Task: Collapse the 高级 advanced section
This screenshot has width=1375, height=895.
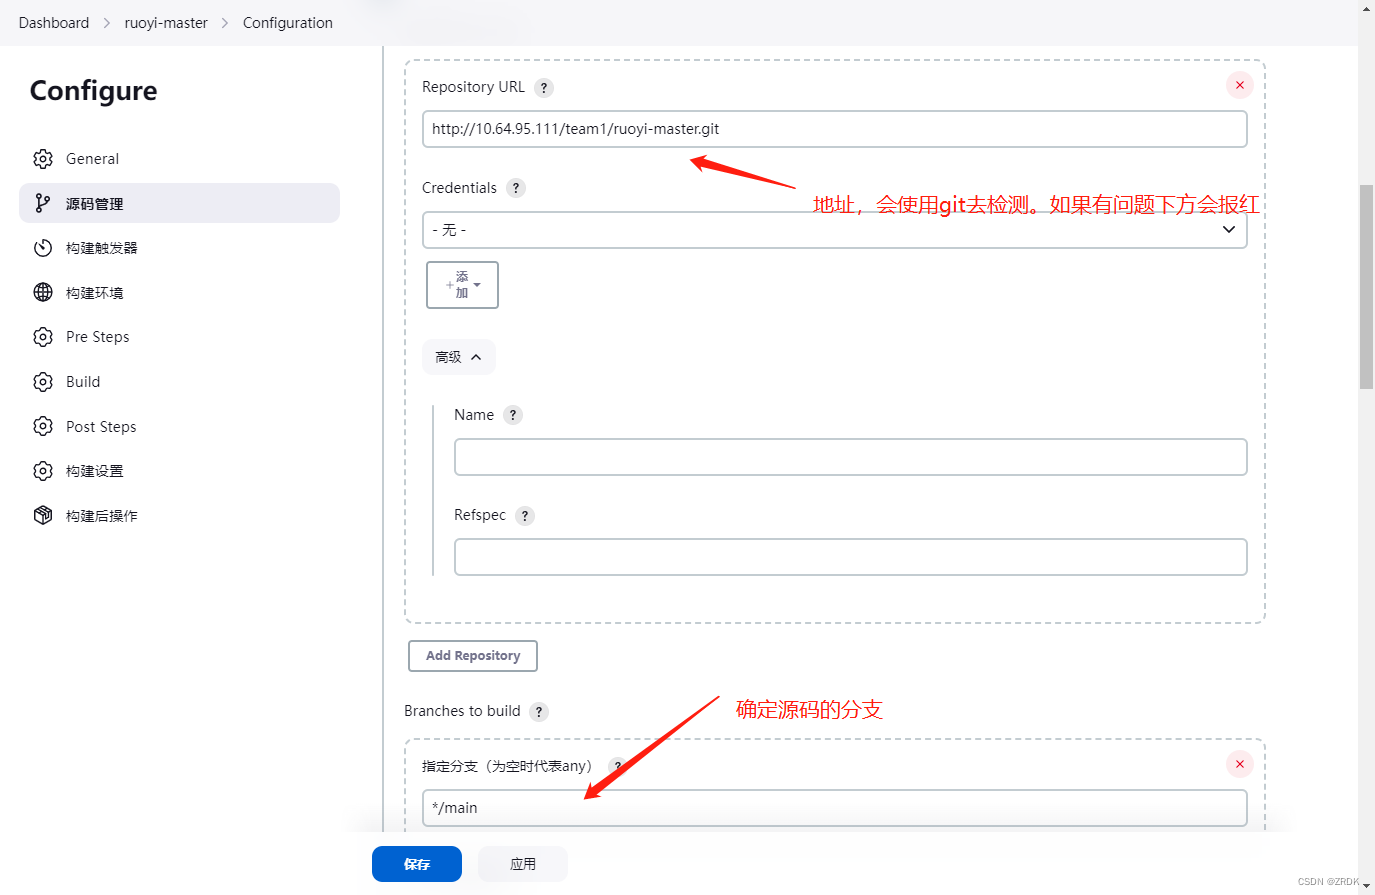Action: click(x=459, y=357)
